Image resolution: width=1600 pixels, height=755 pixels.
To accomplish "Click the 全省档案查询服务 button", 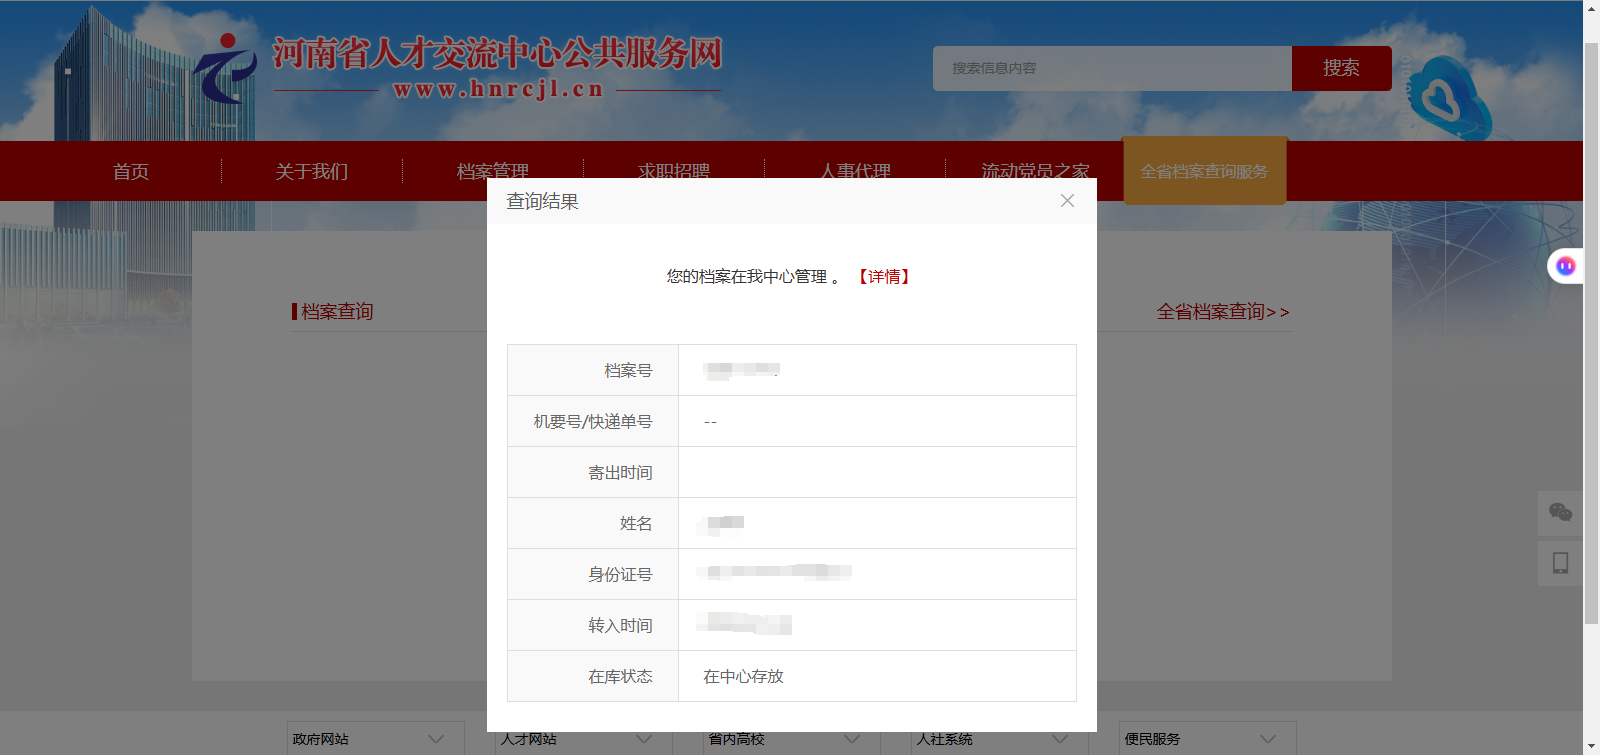I will pyautogui.click(x=1205, y=171).
